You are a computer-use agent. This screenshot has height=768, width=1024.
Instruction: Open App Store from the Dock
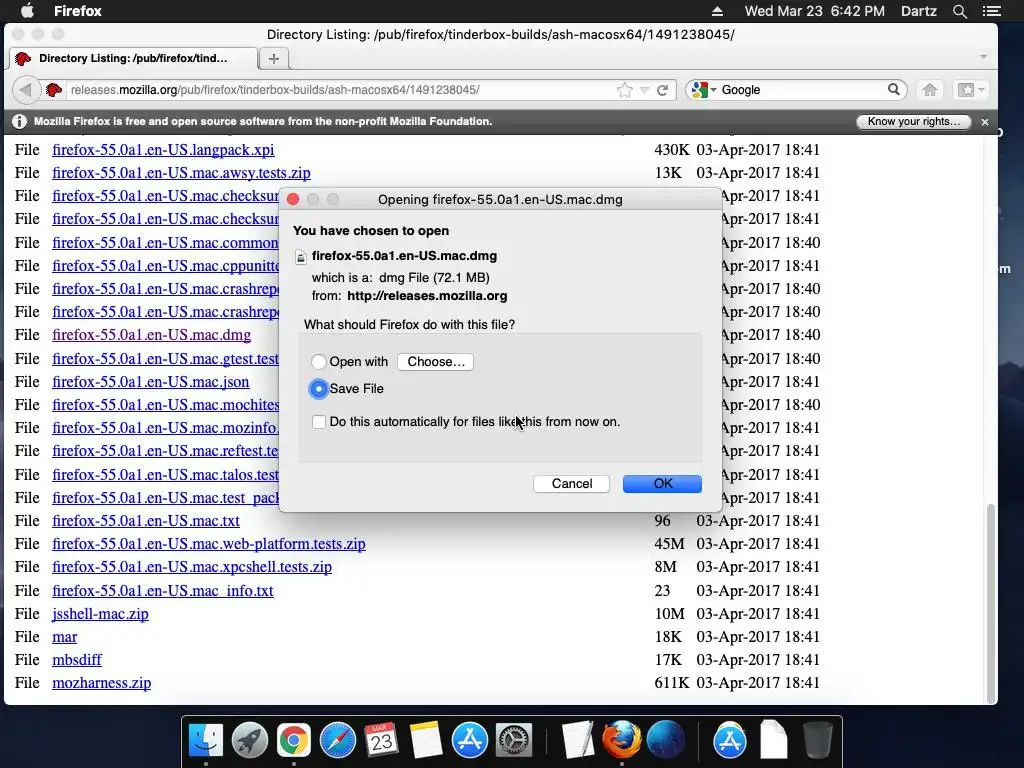pyautogui.click(x=470, y=741)
